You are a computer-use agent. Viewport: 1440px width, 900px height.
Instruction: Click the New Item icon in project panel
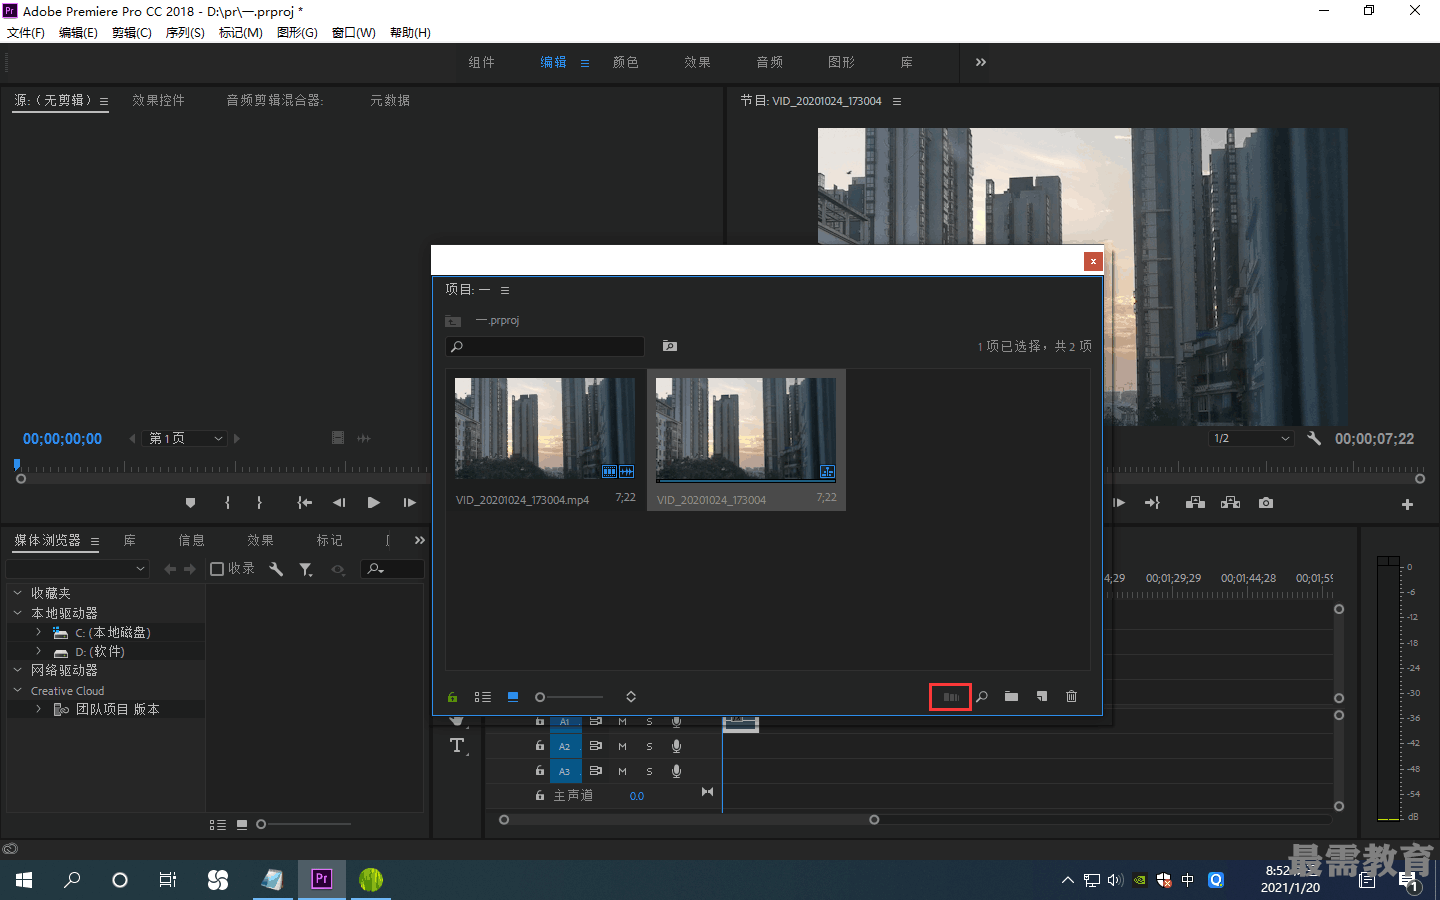[1041, 696]
